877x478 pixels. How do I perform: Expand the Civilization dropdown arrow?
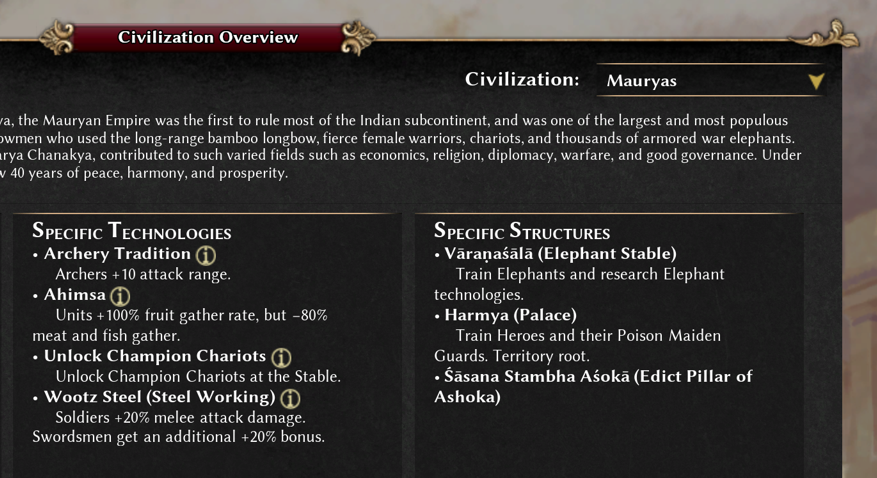816,82
